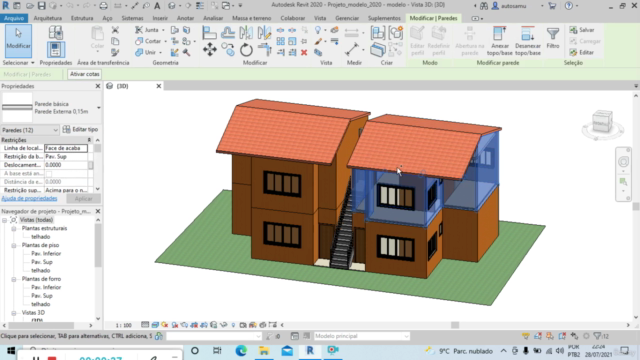Click the Save icon in quick access toolbar
Image resolution: width=640 pixels, height=360 pixels.
click(x=41, y=6)
